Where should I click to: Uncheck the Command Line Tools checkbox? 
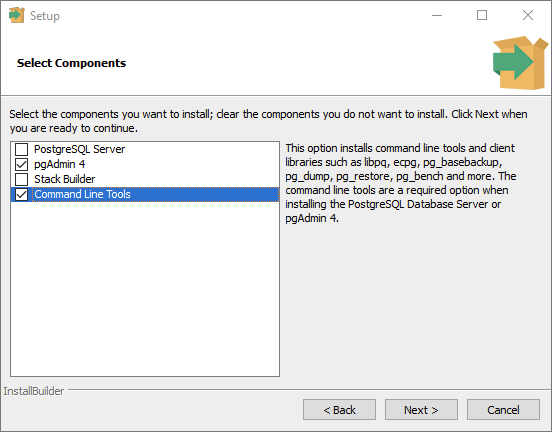[21, 194]
